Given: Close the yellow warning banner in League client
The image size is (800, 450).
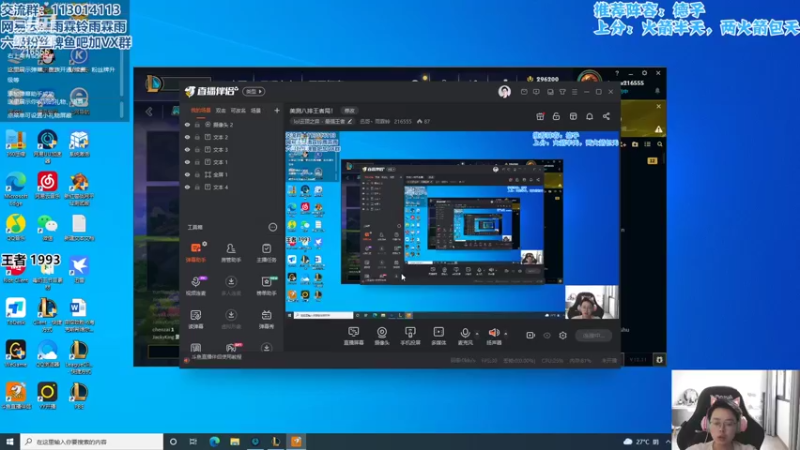Looking at the screenshot, I should click(659, 106).
